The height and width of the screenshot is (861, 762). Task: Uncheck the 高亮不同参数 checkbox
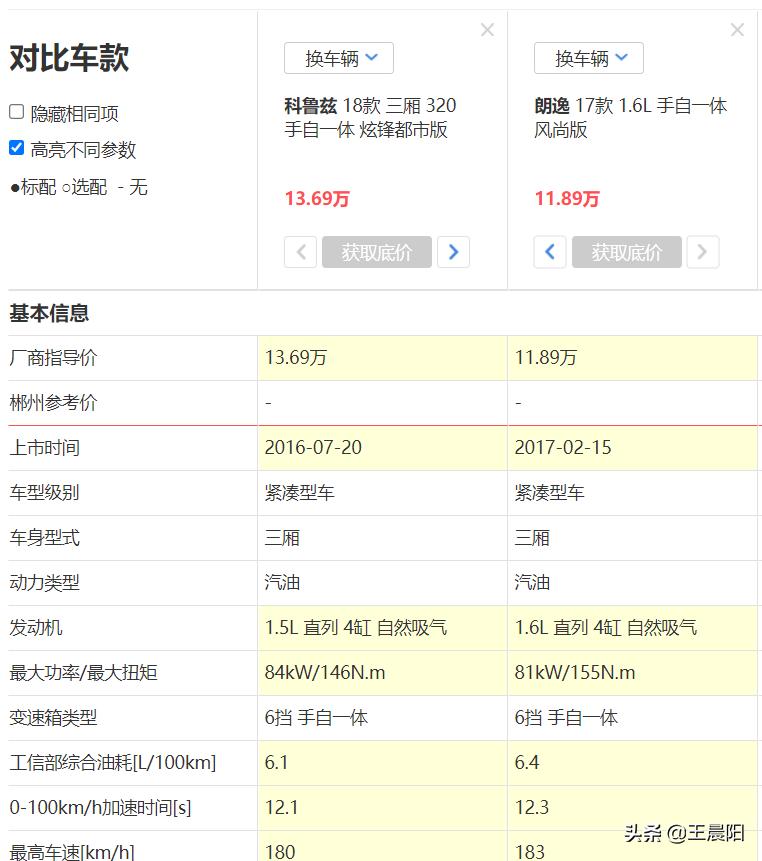[16, 148]
